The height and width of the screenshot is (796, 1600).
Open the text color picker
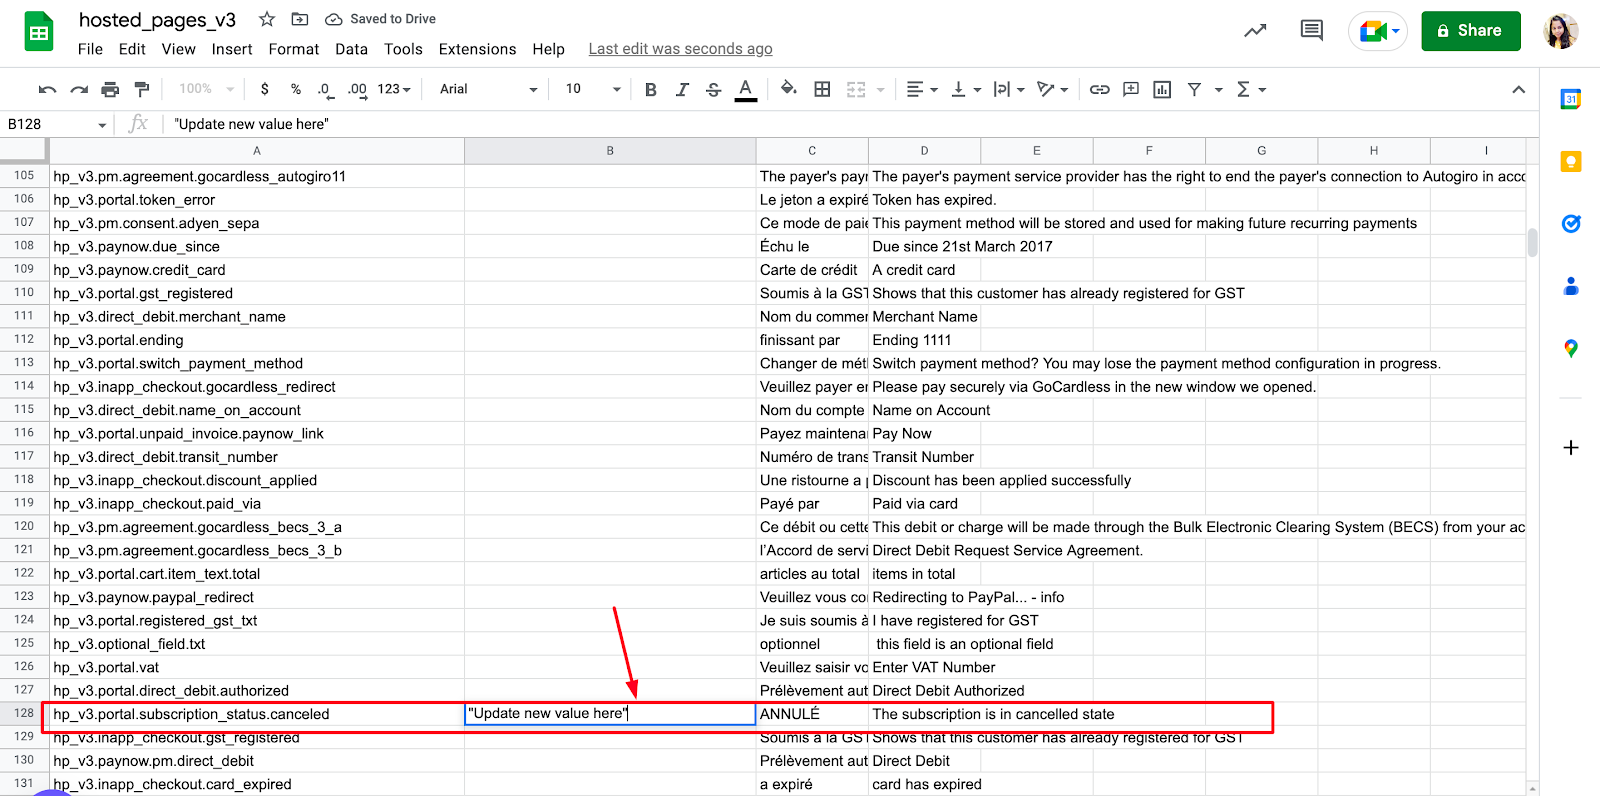[x=745, y=90]
